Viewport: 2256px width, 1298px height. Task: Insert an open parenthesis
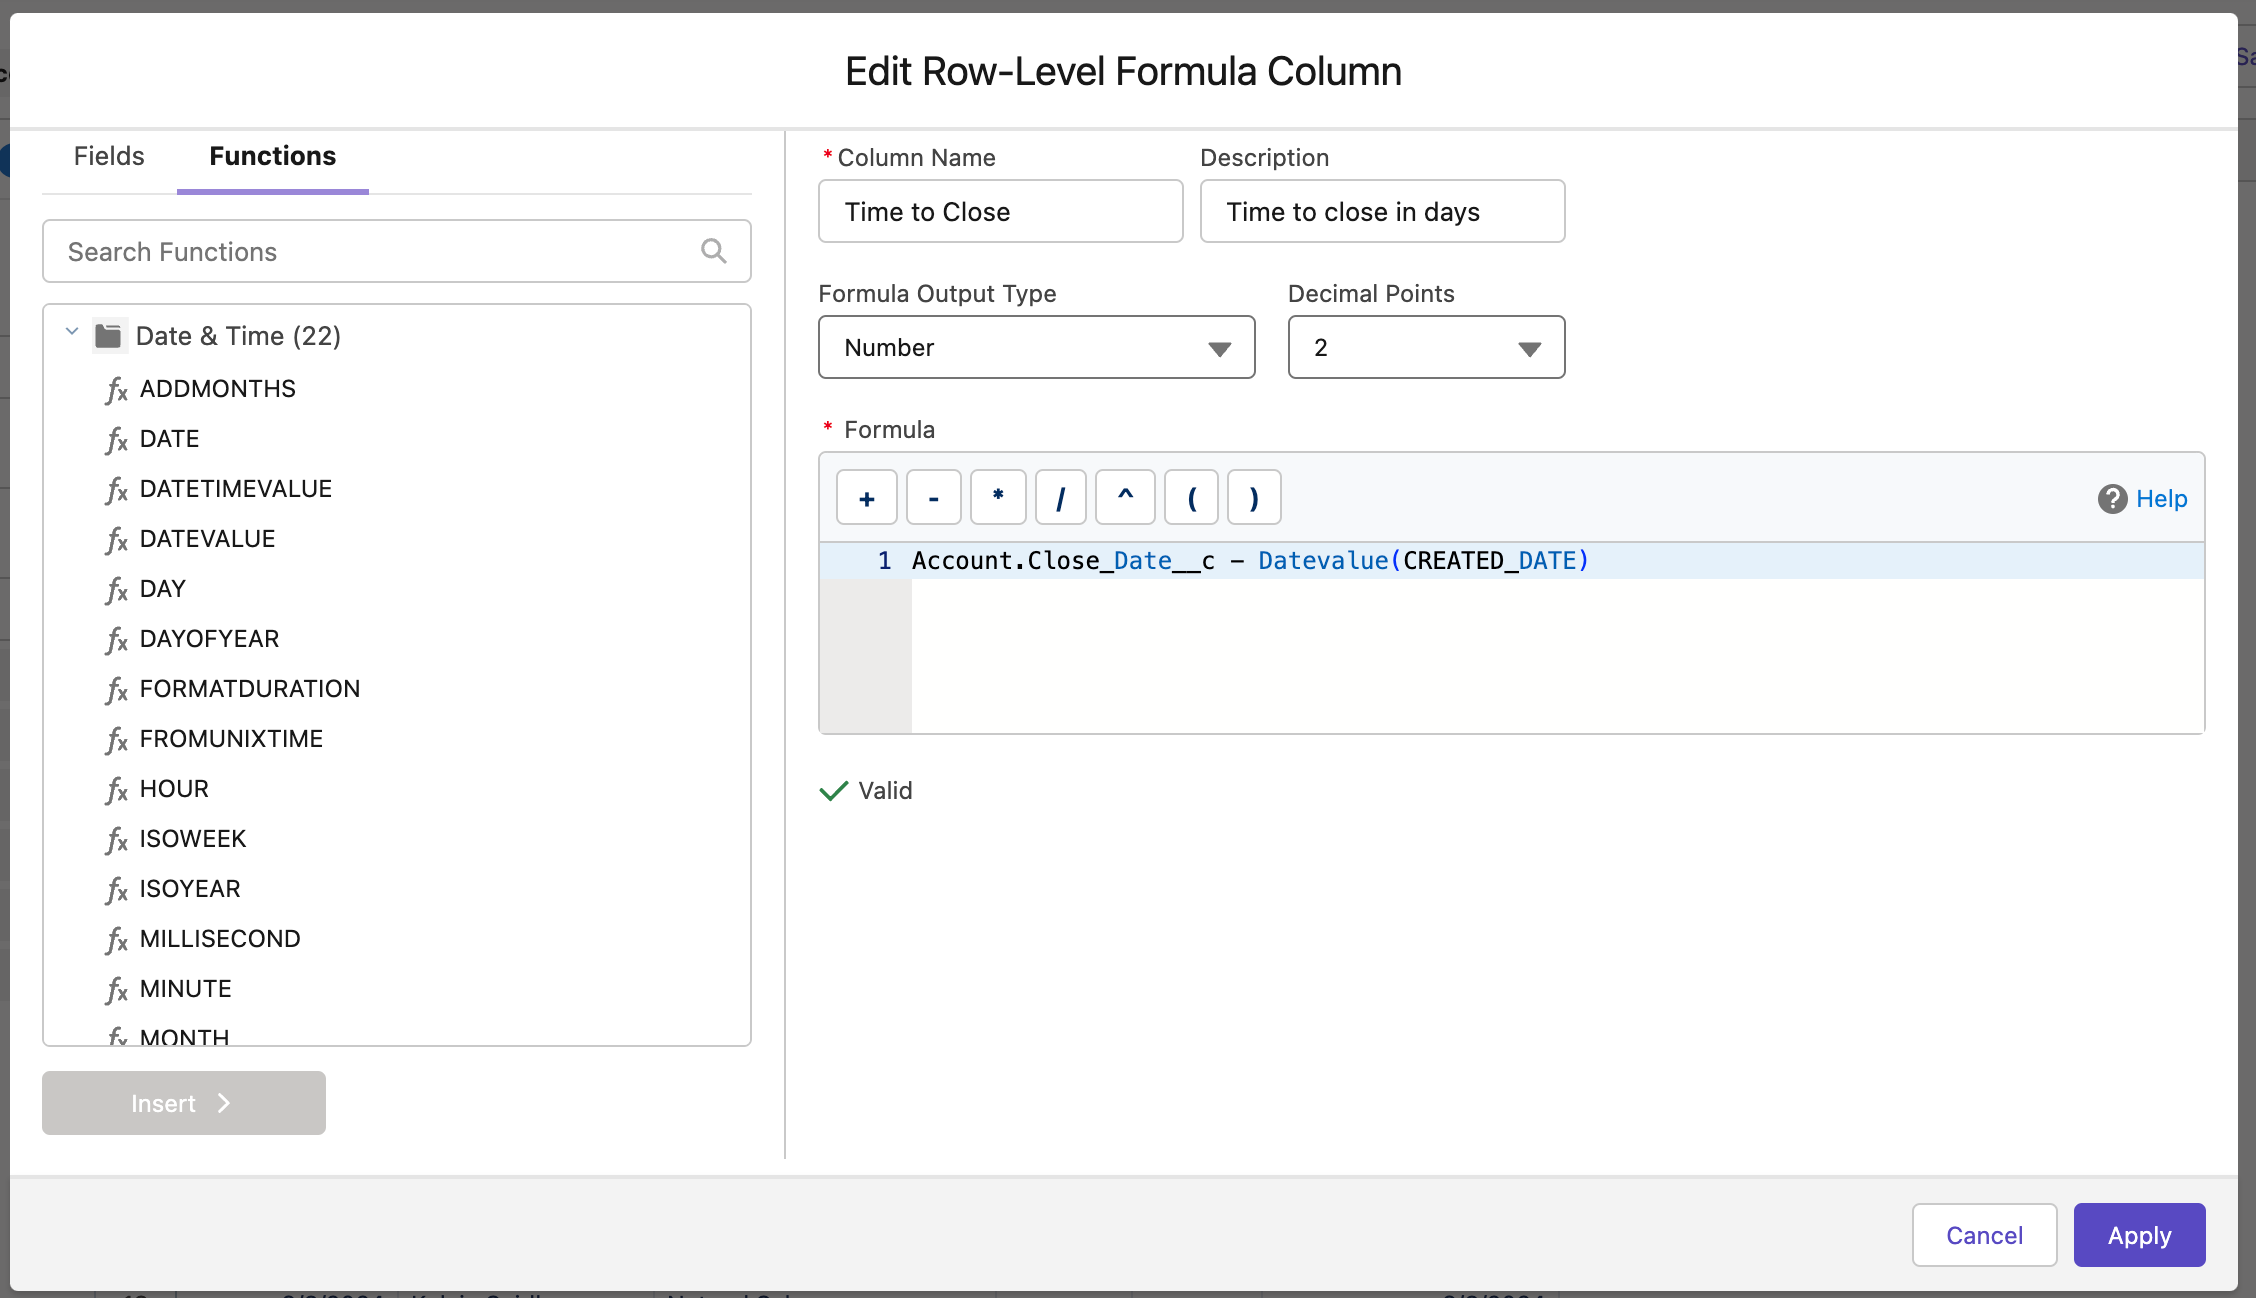[1191, 498]
